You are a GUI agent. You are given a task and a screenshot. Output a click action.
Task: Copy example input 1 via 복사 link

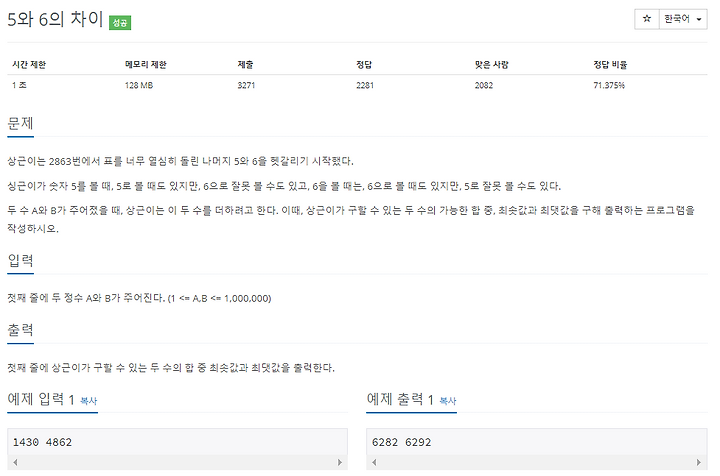pos(89,401)
